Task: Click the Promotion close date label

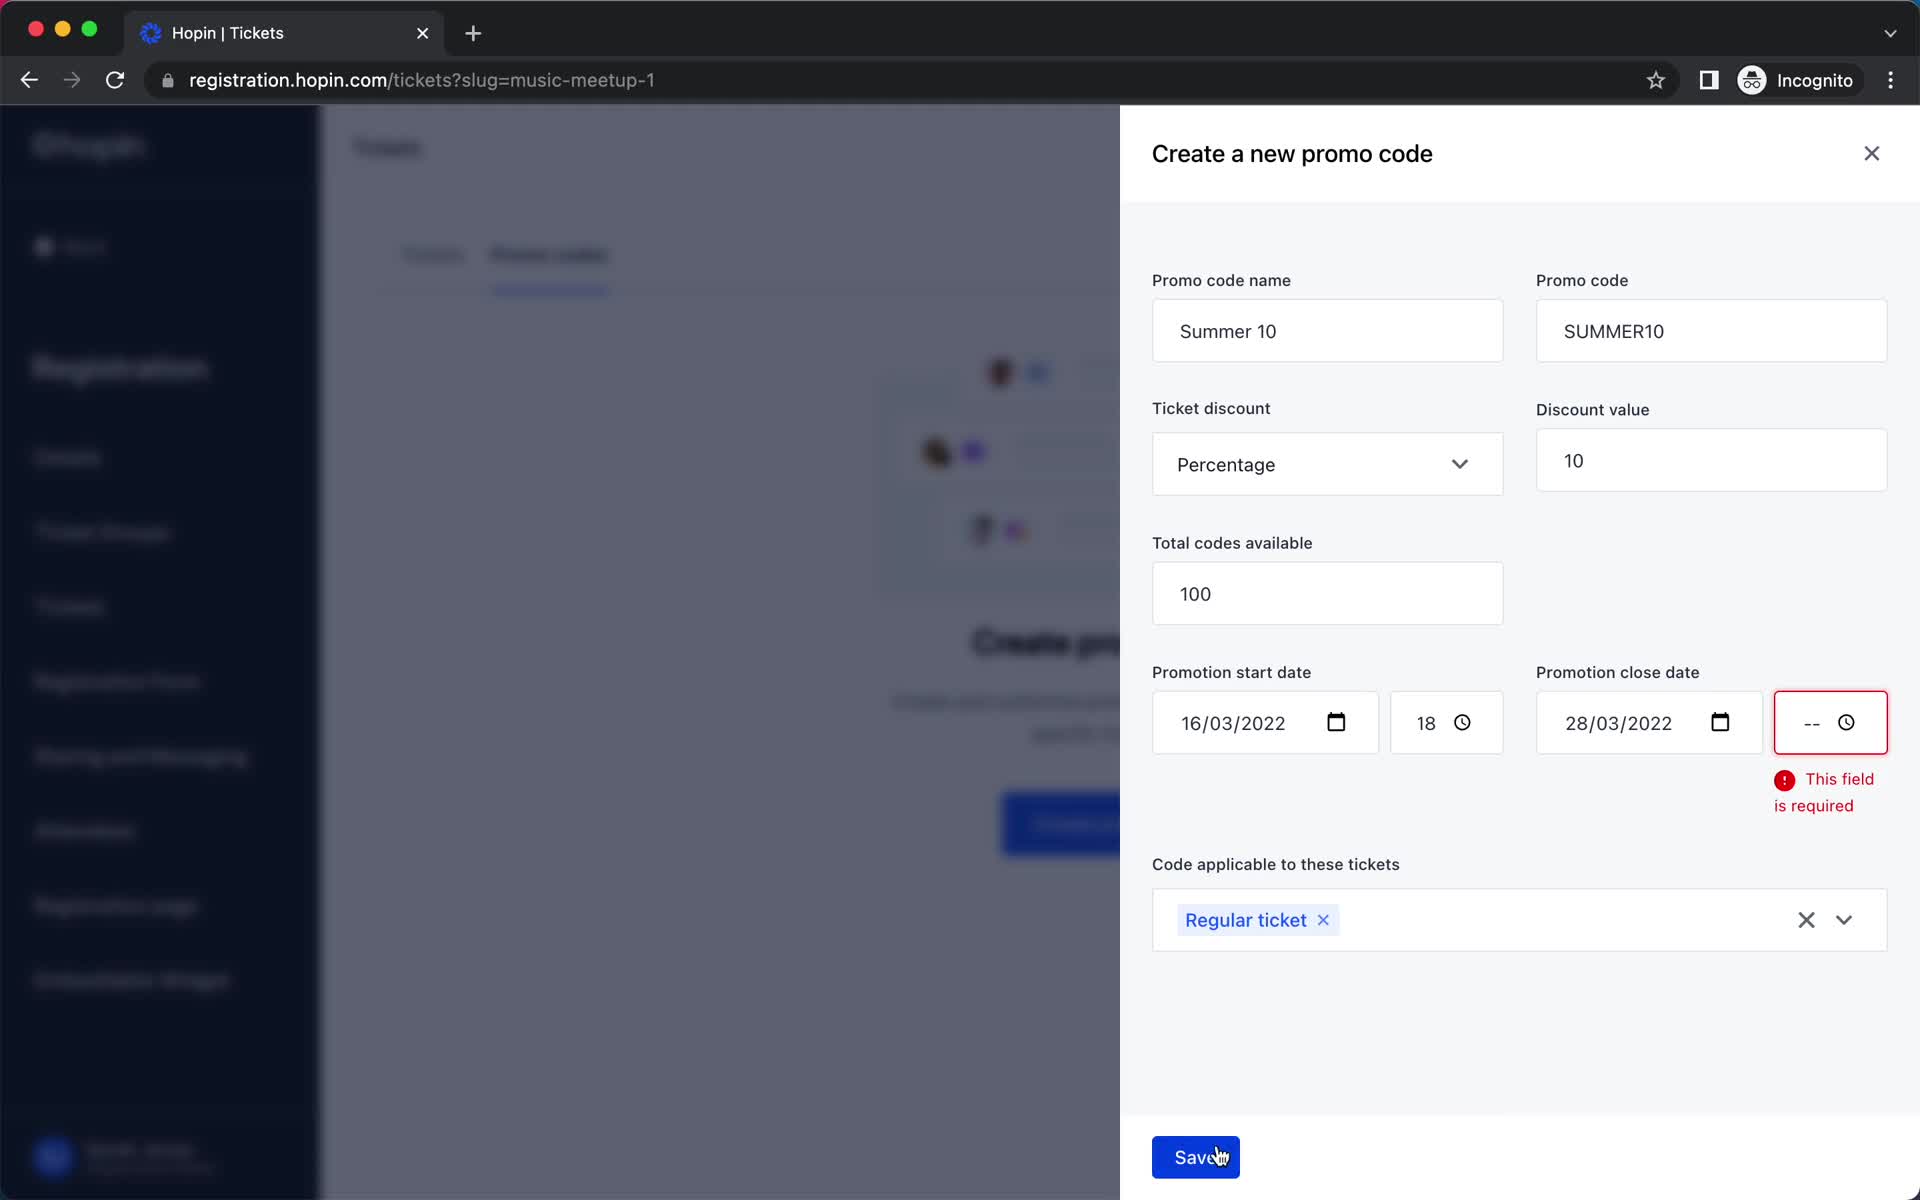Action: pos(1617,672)
